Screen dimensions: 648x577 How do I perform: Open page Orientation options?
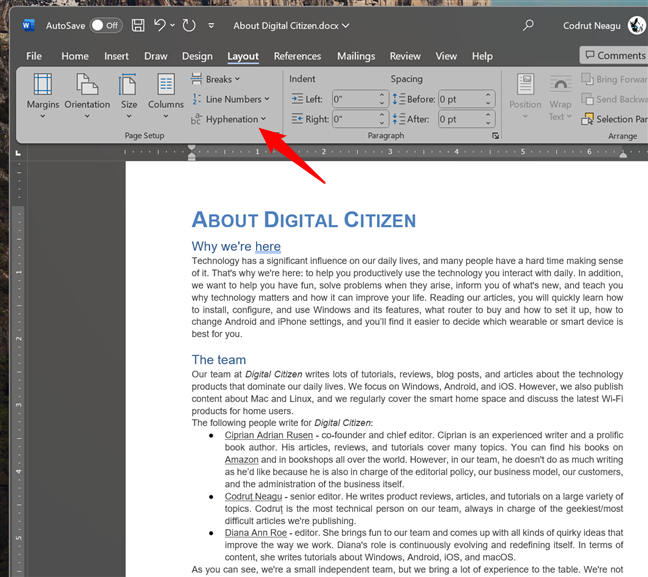[87, 96]
